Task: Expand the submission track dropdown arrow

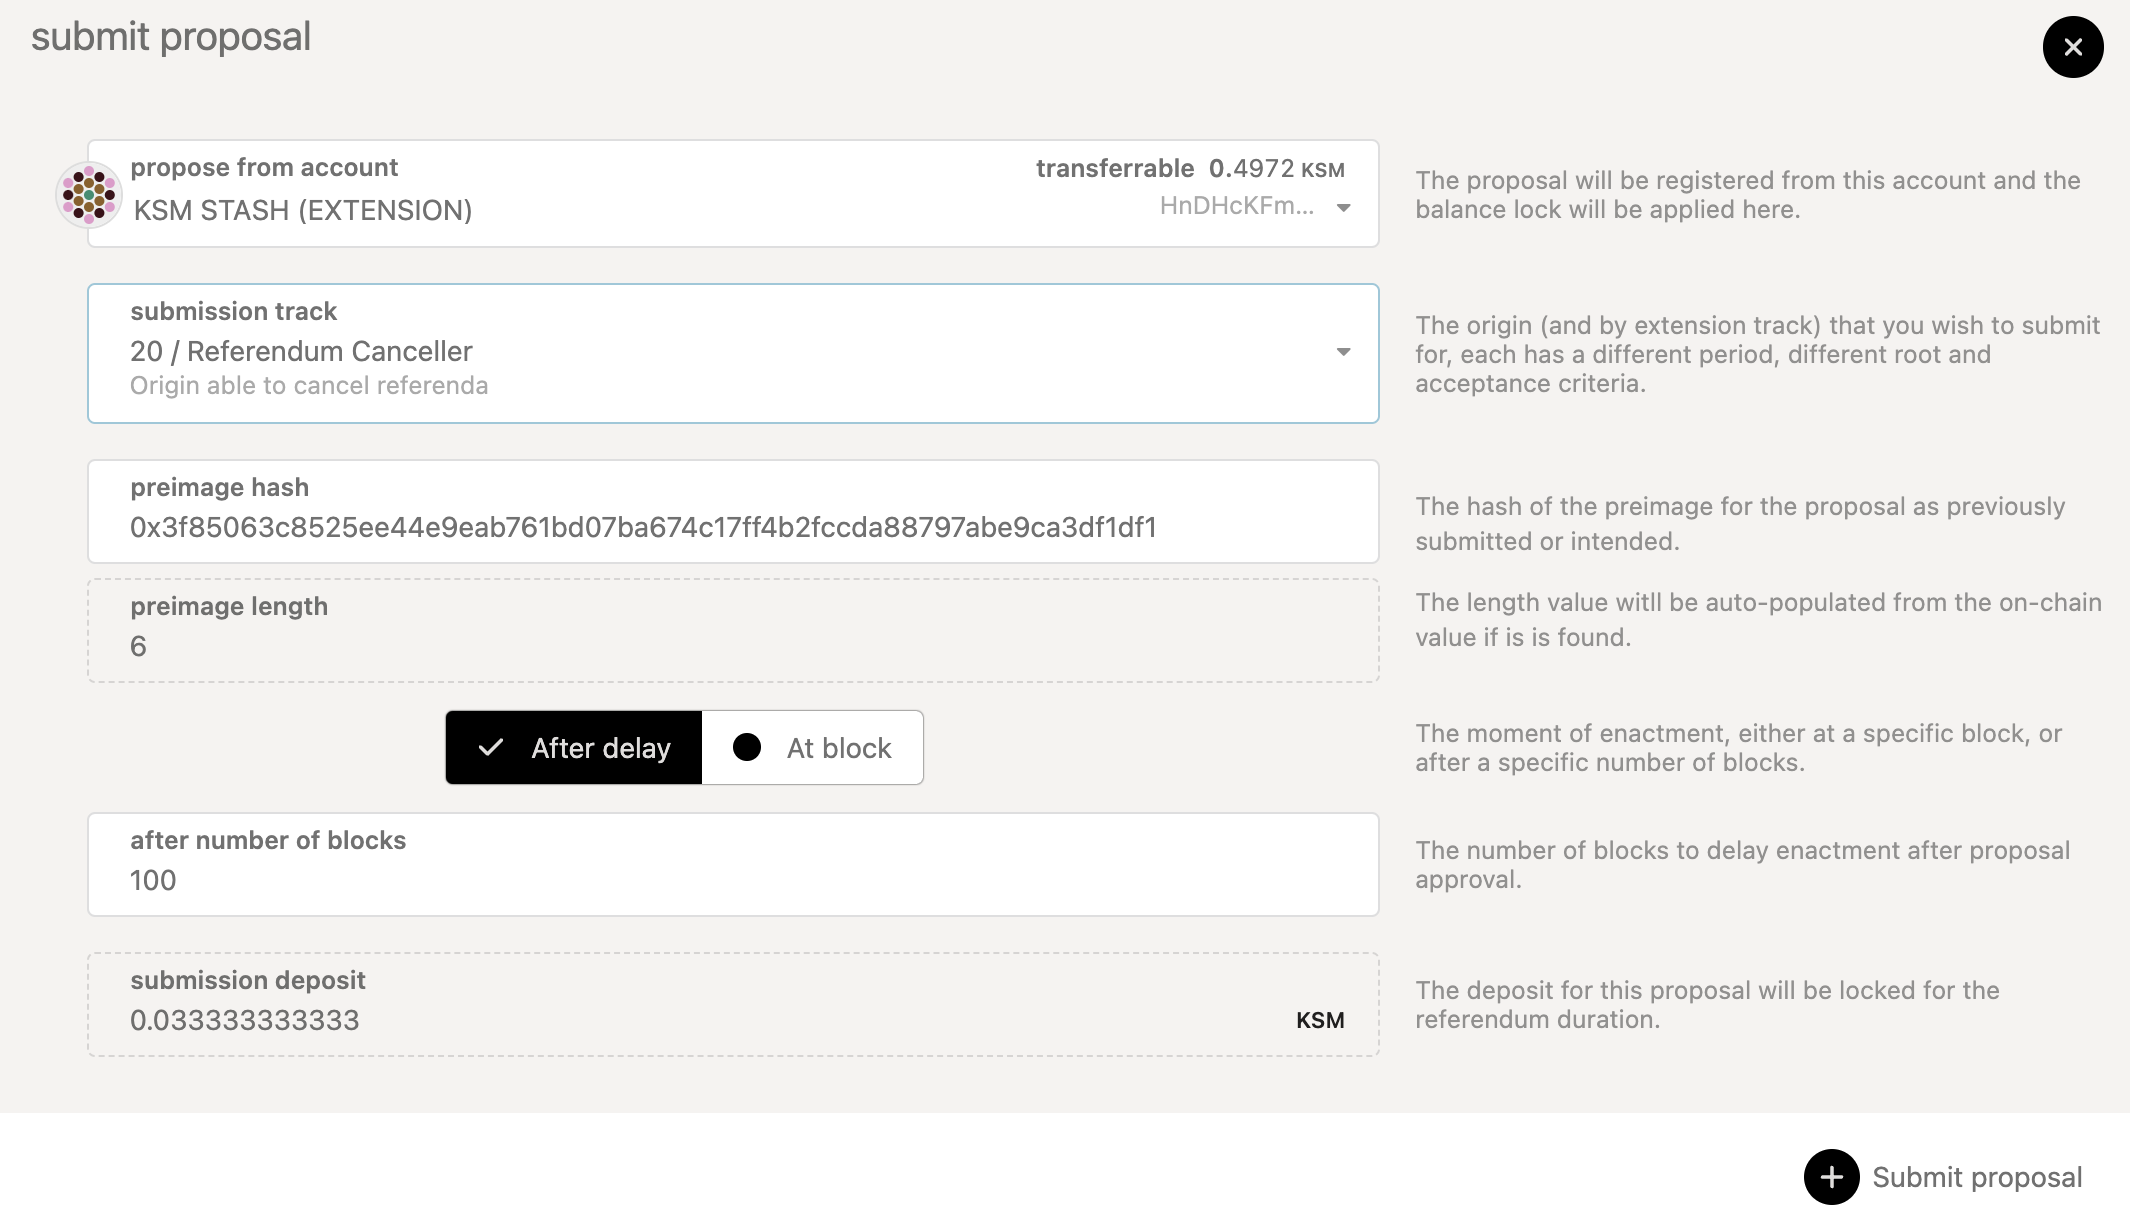Action: [x=1343, y=352]
